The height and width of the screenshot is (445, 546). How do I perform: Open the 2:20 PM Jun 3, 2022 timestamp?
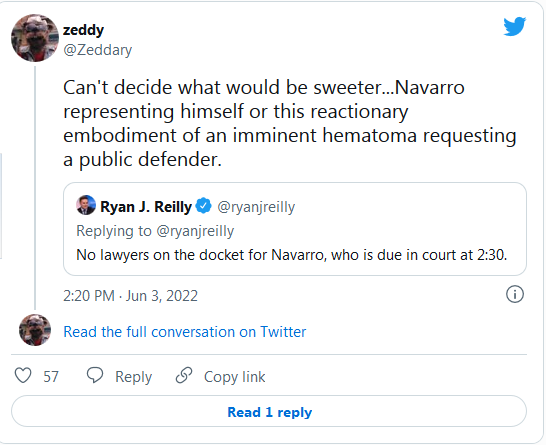[x=130, y=296]
